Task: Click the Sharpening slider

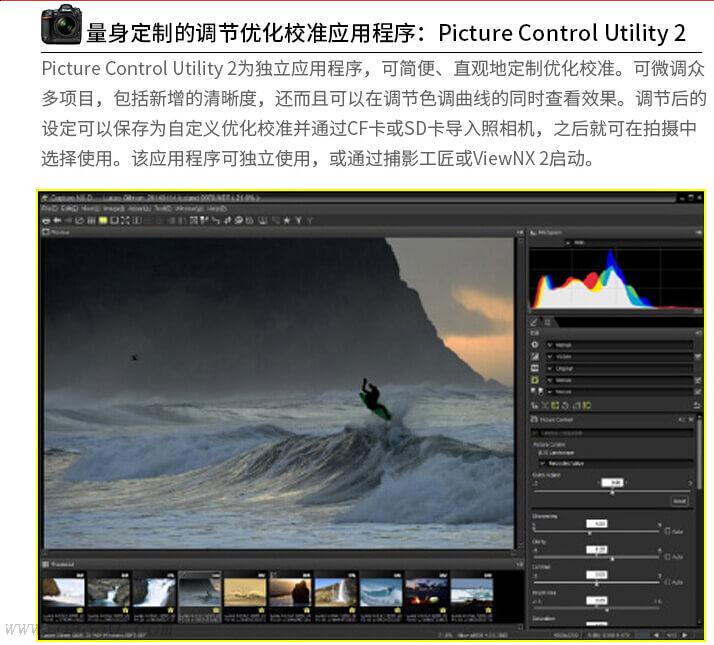Action: [597, 532]
